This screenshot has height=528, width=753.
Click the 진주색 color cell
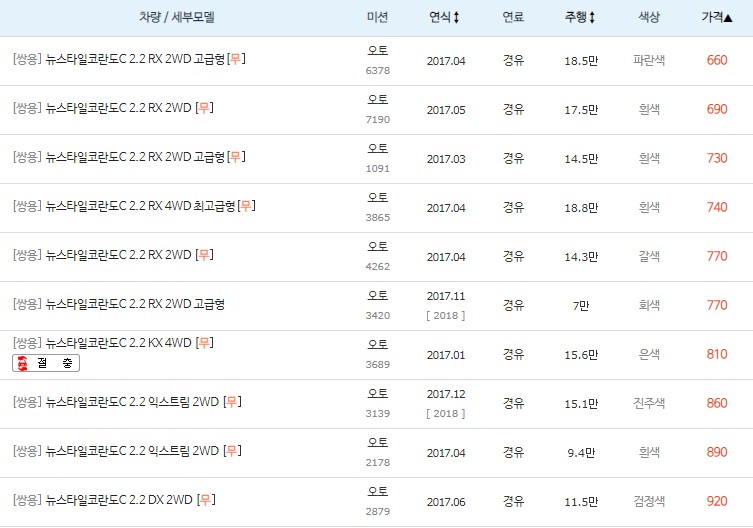coord(649,404)
